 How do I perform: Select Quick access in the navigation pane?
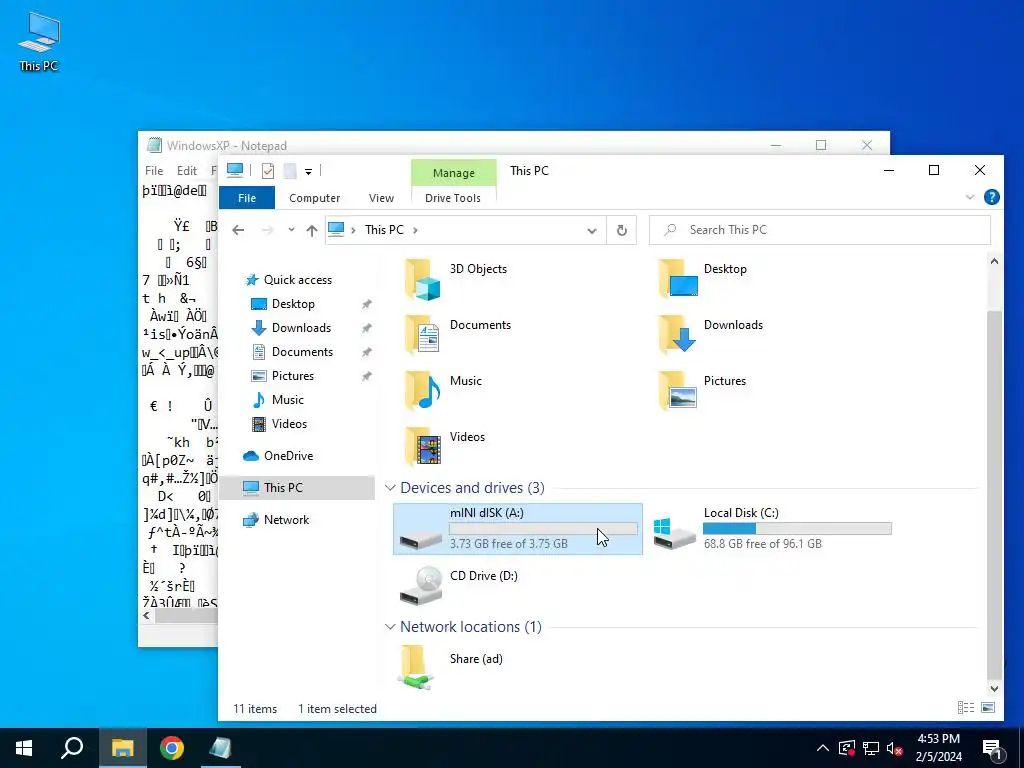click(297, 280)
